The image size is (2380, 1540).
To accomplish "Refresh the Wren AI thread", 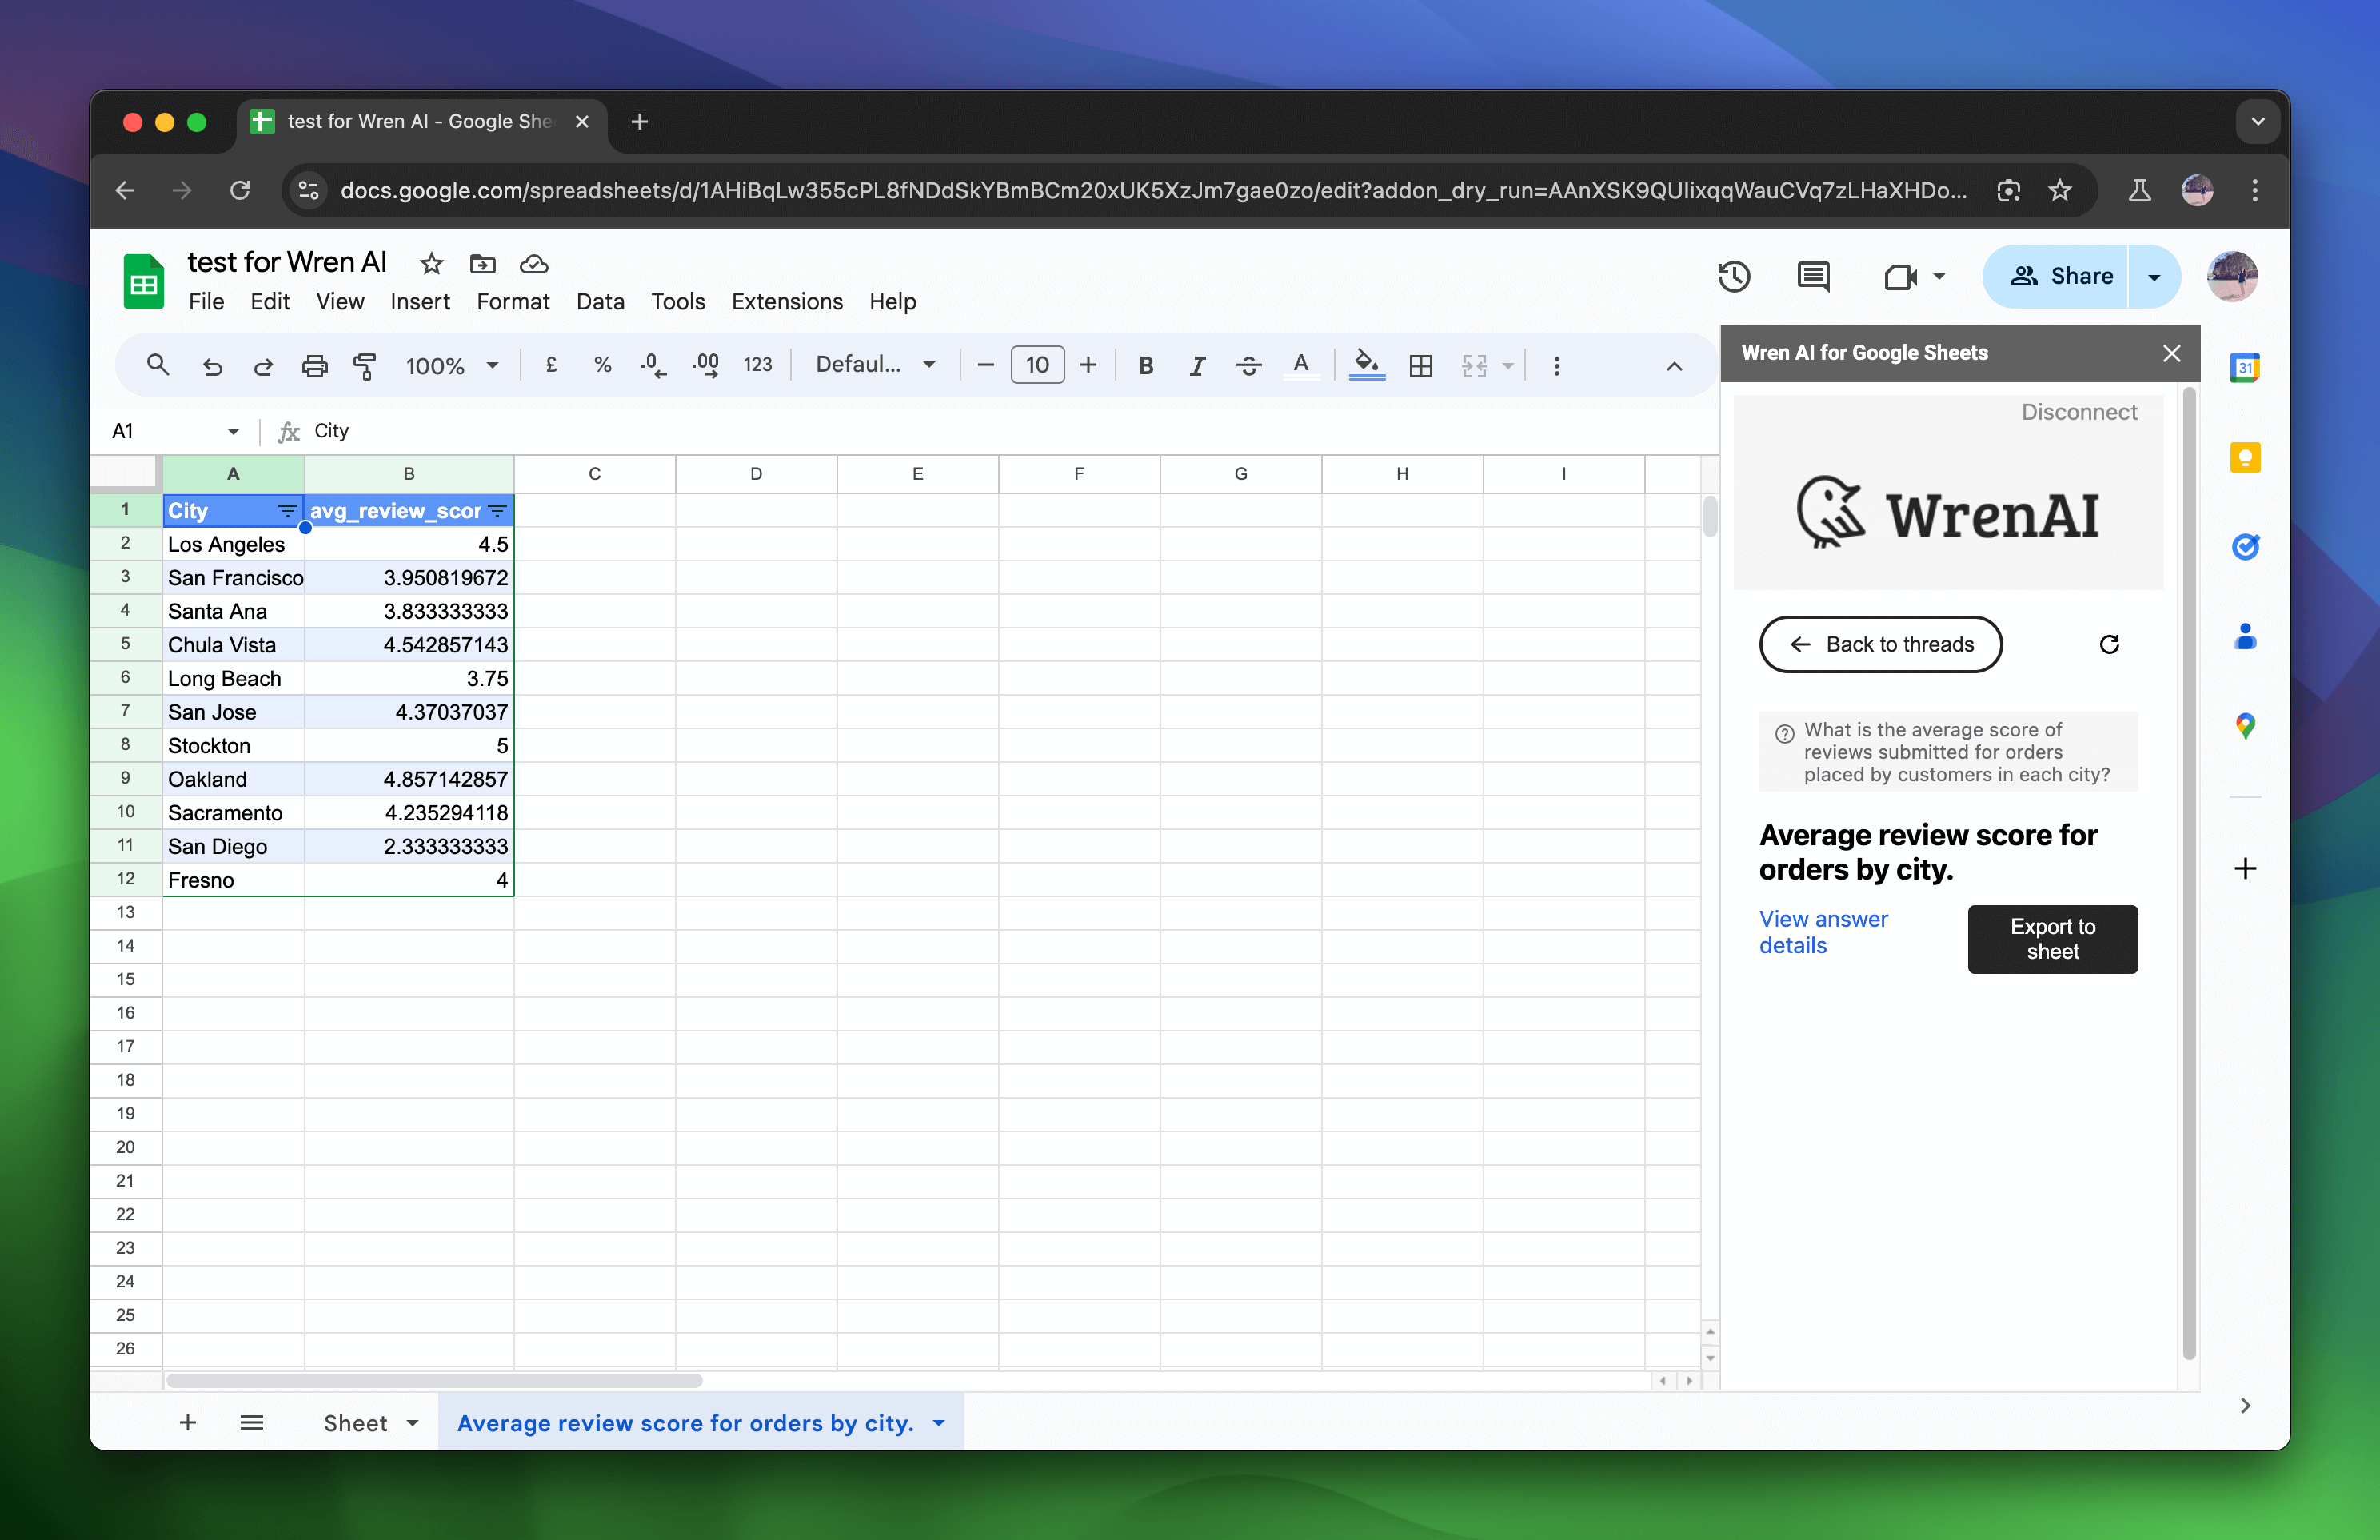I will coord(2109,644).
